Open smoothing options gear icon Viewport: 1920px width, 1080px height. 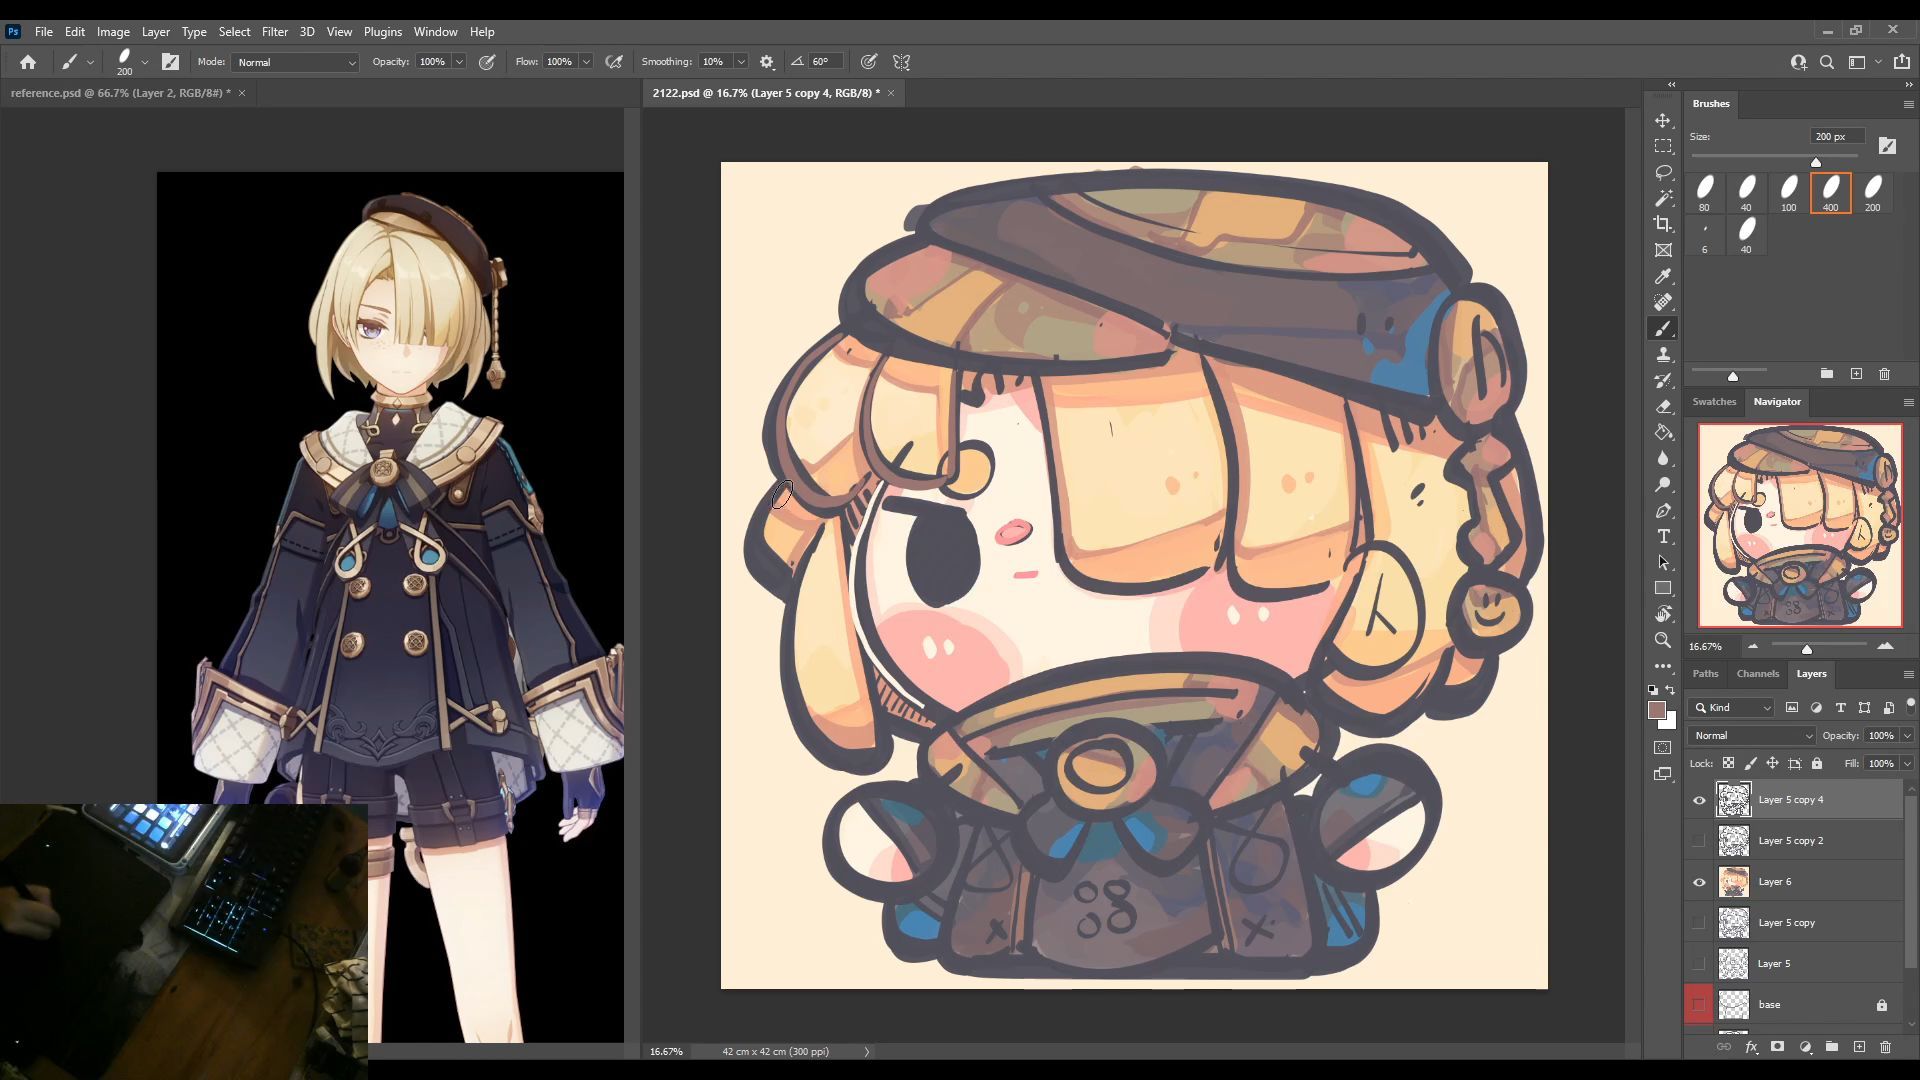(x=767, y=62)
